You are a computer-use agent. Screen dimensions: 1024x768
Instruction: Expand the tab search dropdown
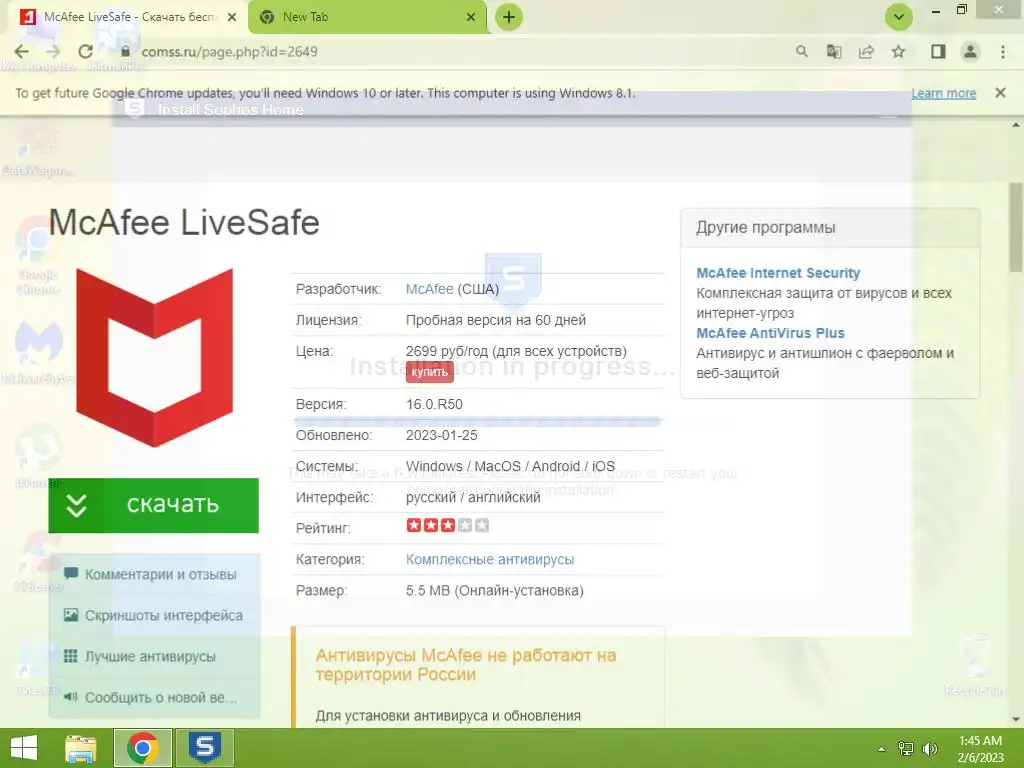coord(899,17)
